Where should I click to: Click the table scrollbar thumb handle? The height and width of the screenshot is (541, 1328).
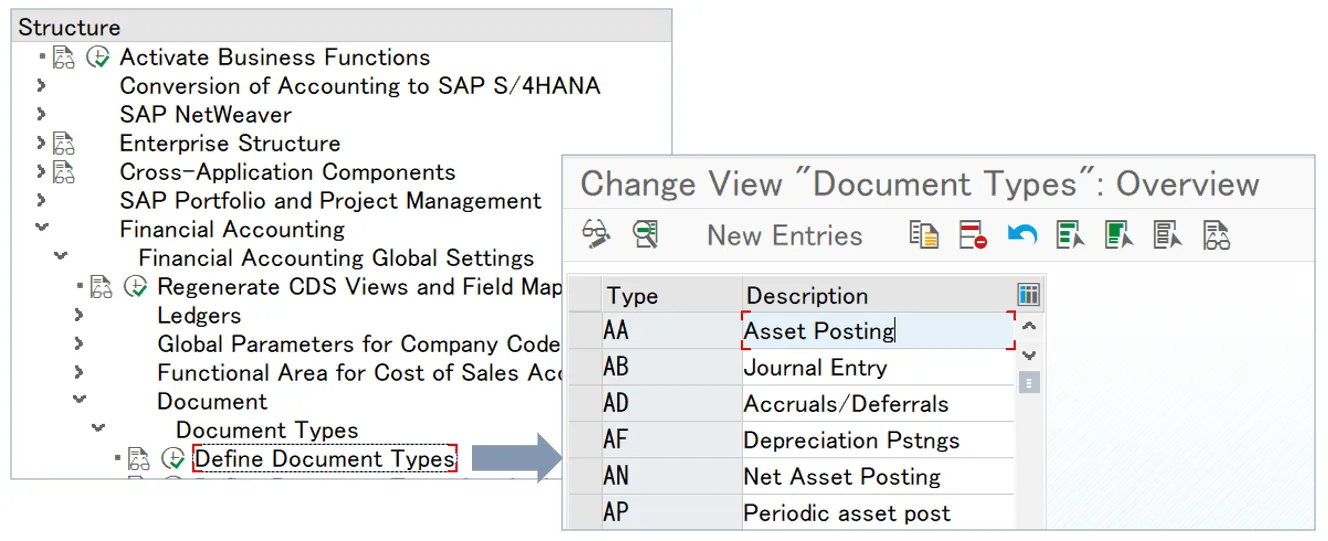coord(1030,382)
